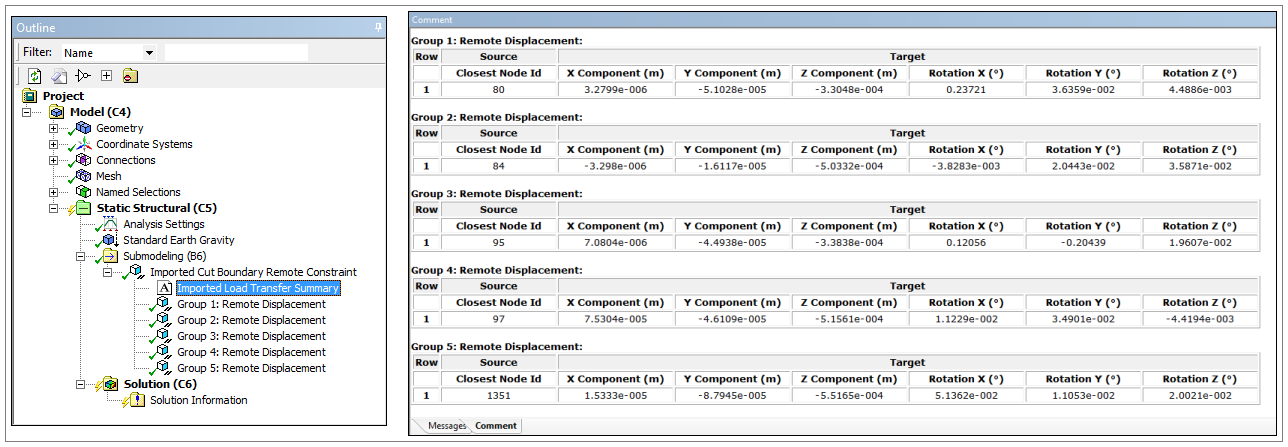This screenshot has width=1288, height=447.
Task: Click the Solution (C6) node icon
Action: point(110,384)
